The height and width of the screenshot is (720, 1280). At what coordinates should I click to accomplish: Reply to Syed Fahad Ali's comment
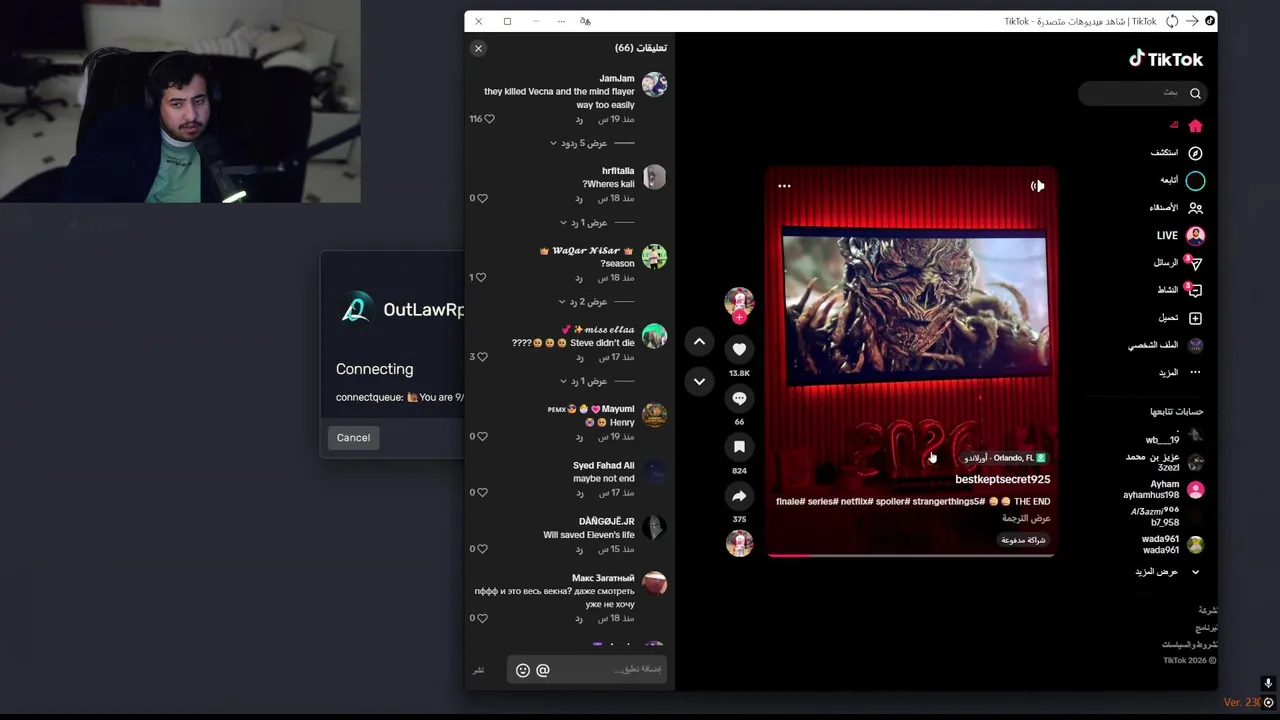(x=579, y=492)
